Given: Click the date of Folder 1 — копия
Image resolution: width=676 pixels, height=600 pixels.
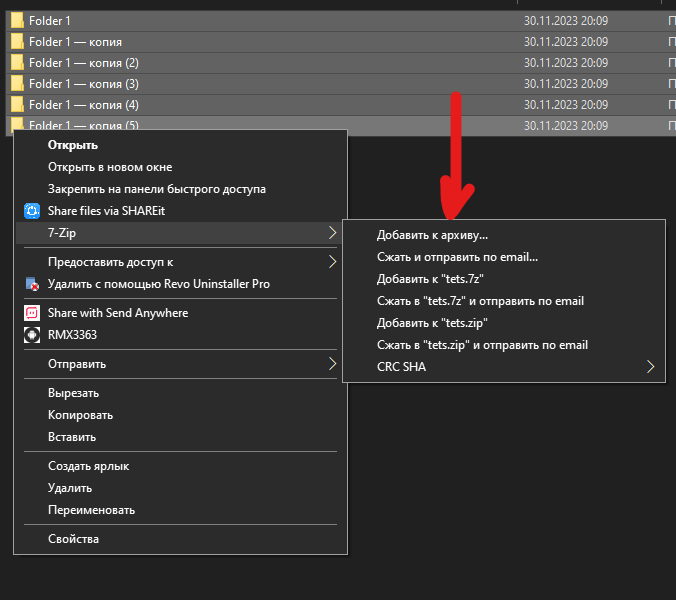Looking at the screenshot, I should tap(566, 42).
